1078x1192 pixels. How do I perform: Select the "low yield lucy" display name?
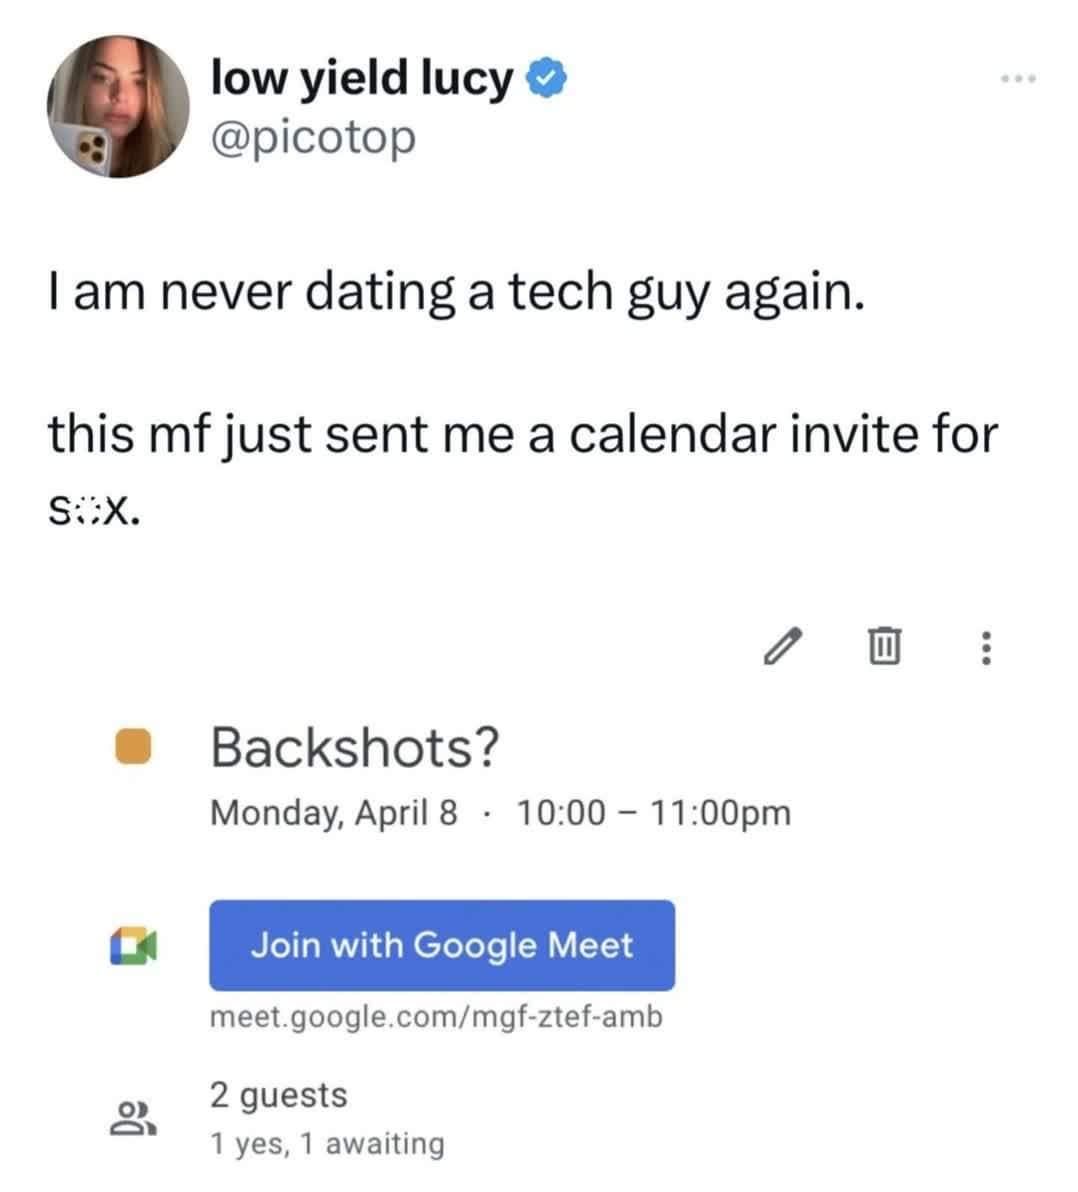coord(362,79)
